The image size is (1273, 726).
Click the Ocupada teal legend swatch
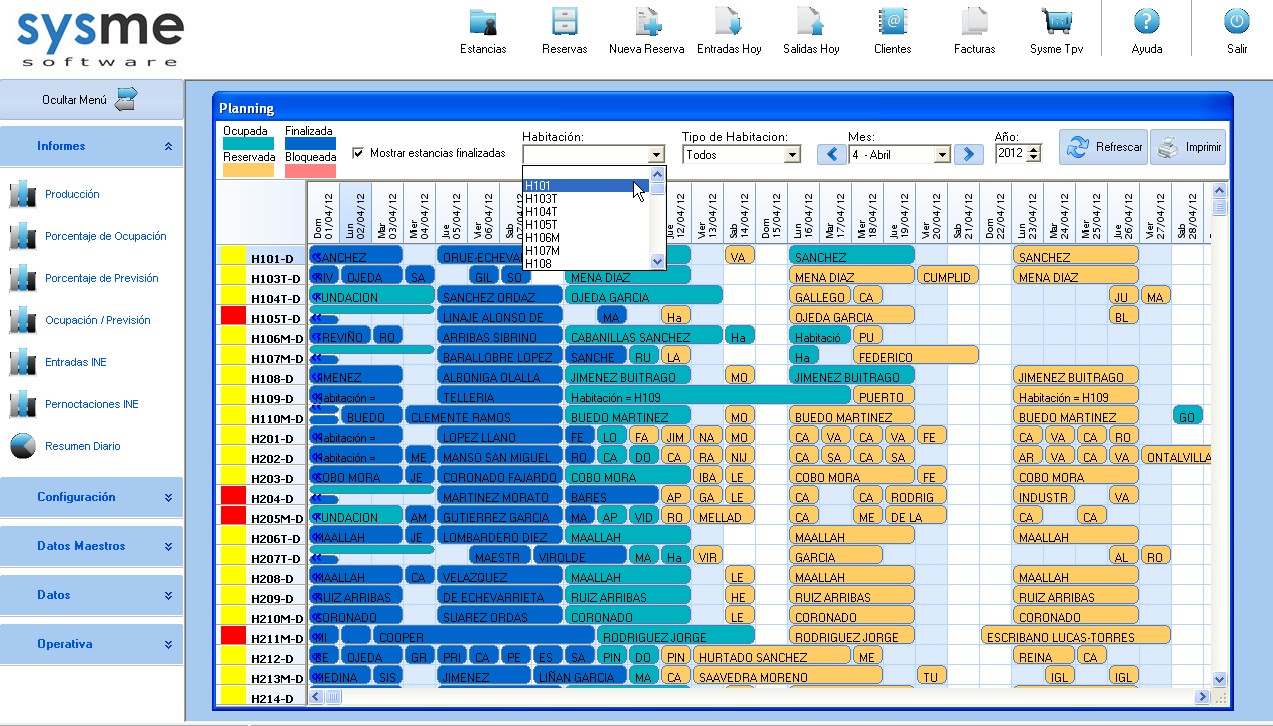click(x=247, y=144)
